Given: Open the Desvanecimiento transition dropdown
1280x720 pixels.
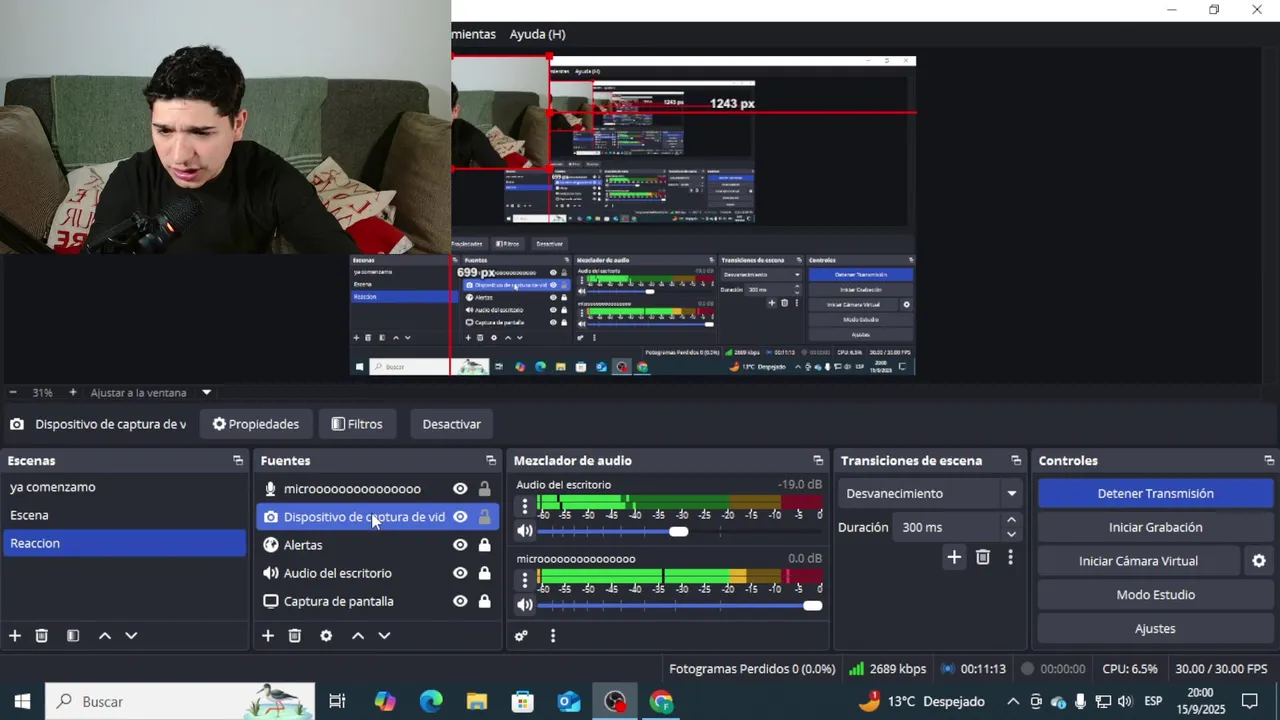Looking at the screenshot, I should point(931,494).
